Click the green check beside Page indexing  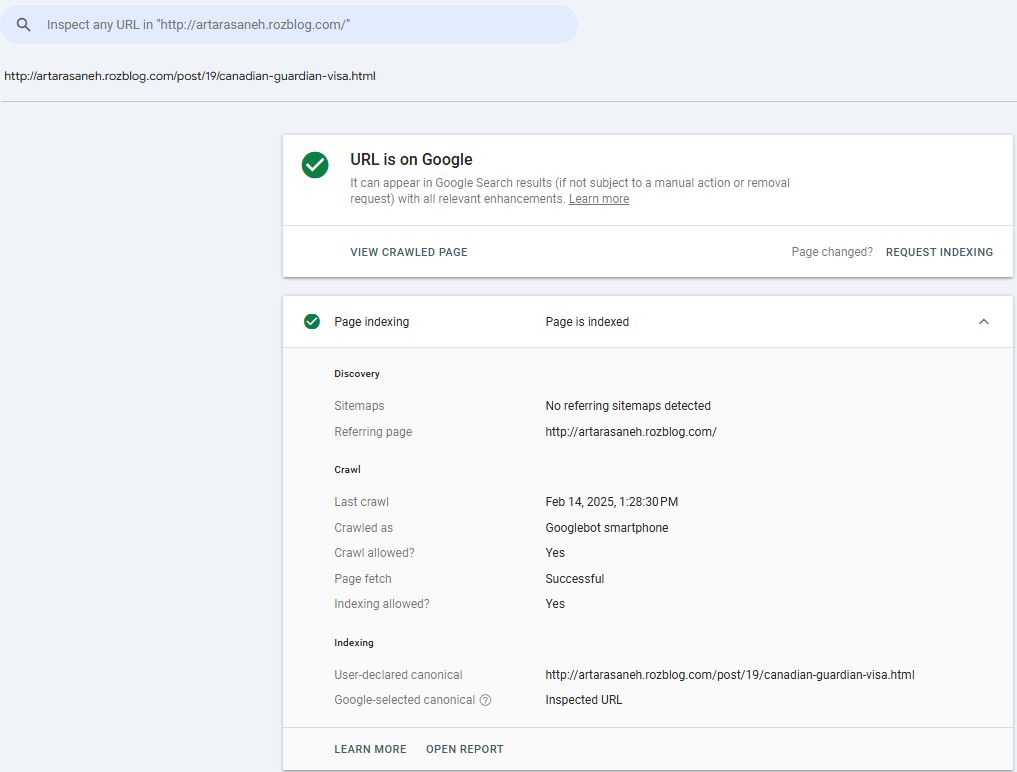(311, 321)
